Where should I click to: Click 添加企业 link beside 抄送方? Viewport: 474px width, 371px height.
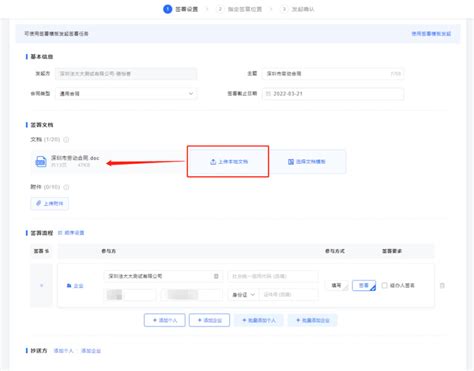point(91,351)
